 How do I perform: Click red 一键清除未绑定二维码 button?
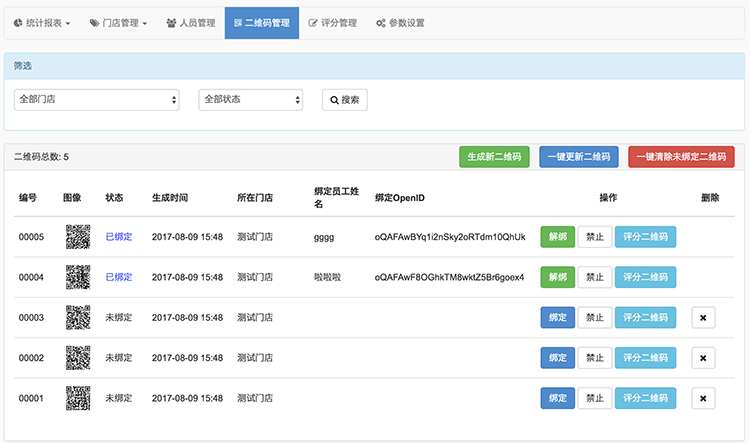[x=681, y=157]
